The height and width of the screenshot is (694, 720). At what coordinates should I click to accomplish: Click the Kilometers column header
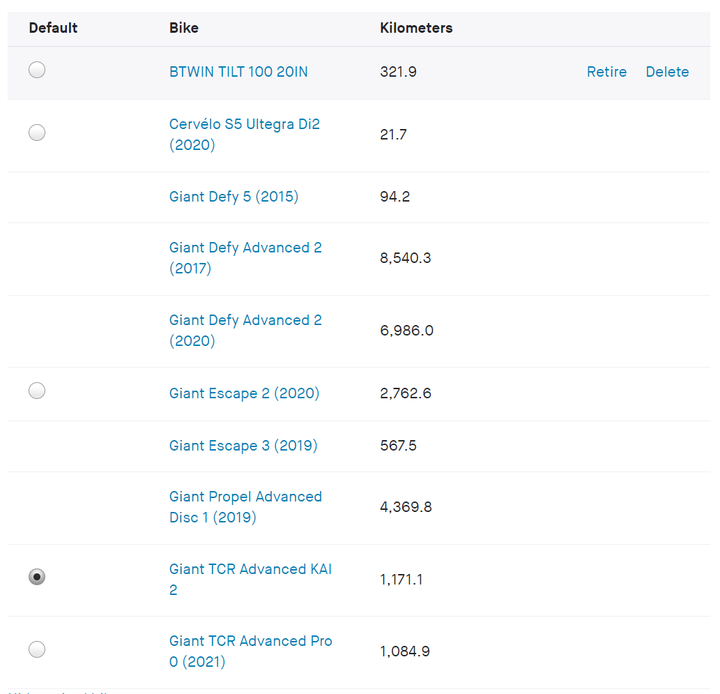pyautogui.click(x=416, y=28)
